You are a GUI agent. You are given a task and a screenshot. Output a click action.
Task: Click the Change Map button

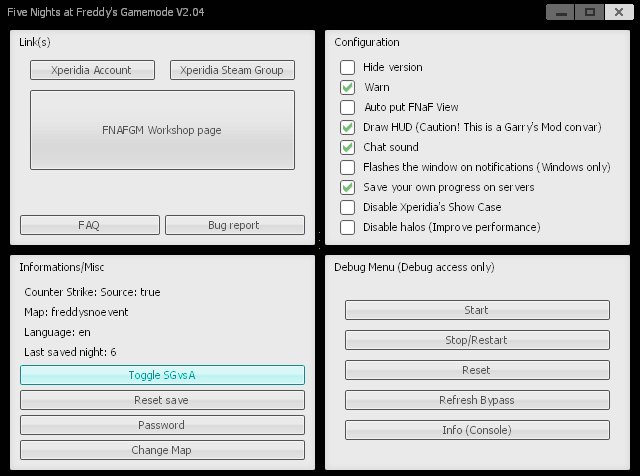click(162, 450)
